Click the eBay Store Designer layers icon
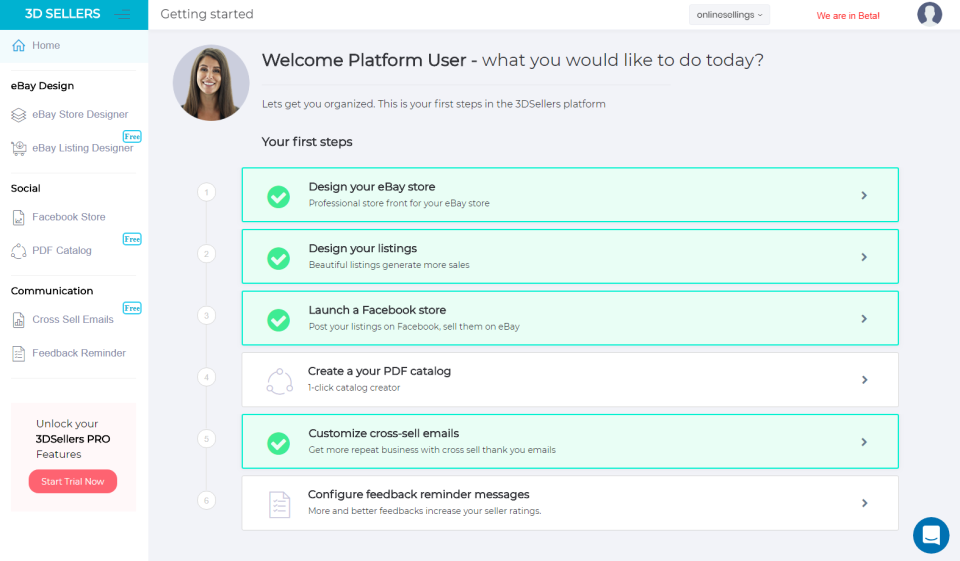Screen dimensions: 960x561 click(x=18, y=115)
